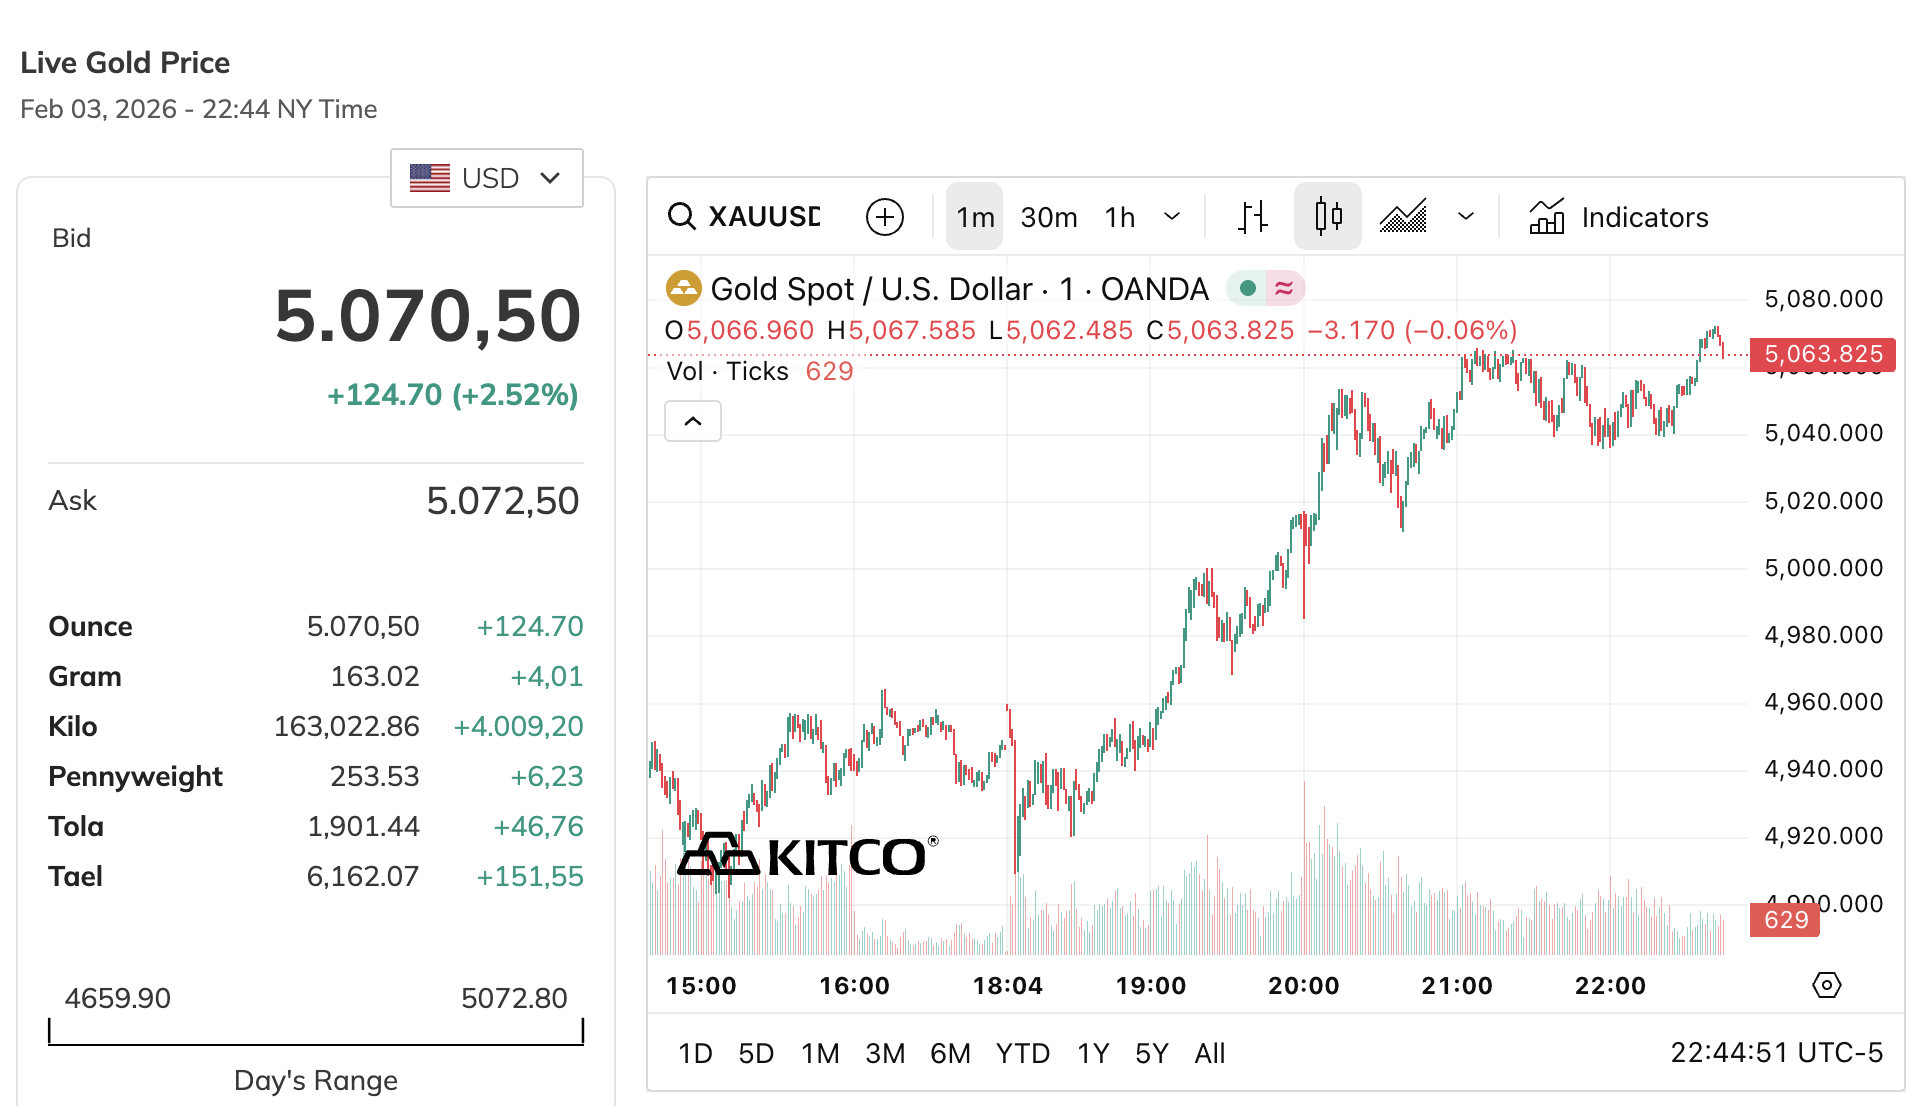Toggle the market status green dot
This screenshot has height=1106, width=1922.
1248,288
